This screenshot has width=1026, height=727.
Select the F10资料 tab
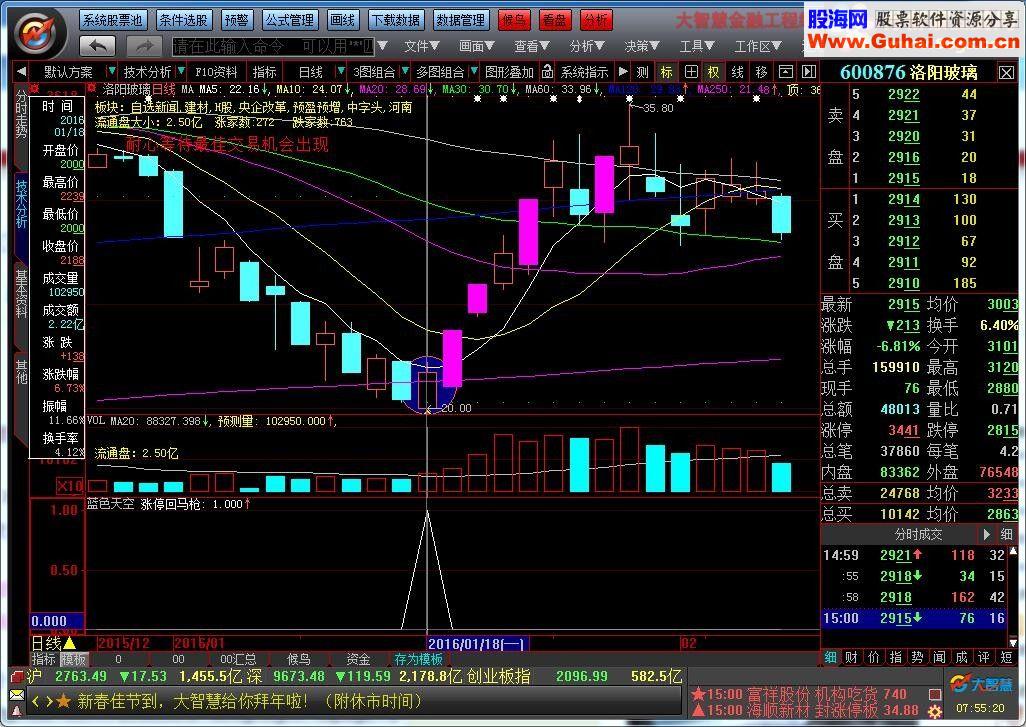216,71
